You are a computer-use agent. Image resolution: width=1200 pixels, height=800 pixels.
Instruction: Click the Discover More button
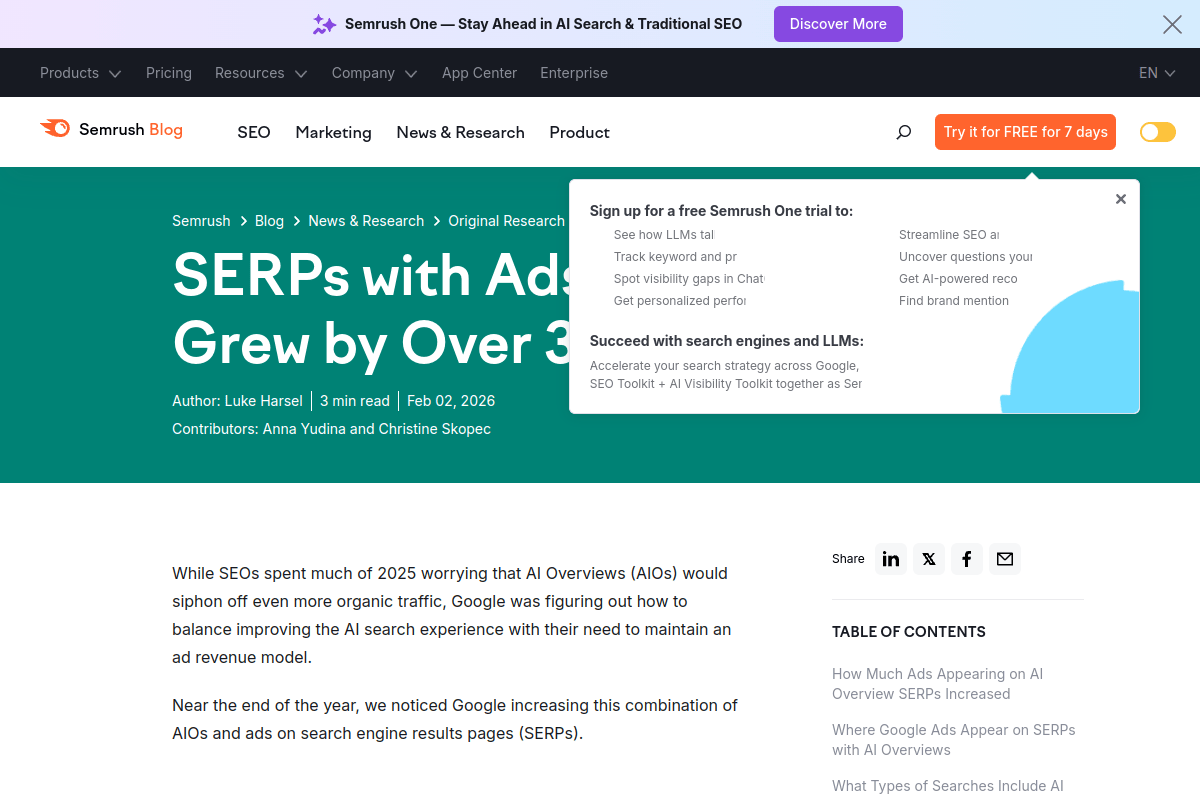click(x=838, y=23)
